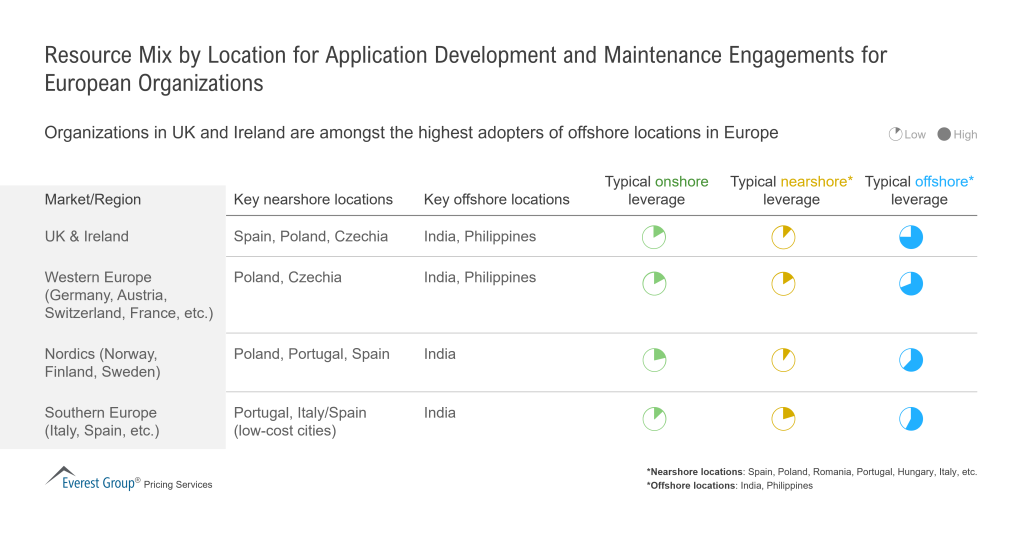Select the Southern Europe nearshore pie icon

(783, 419)
